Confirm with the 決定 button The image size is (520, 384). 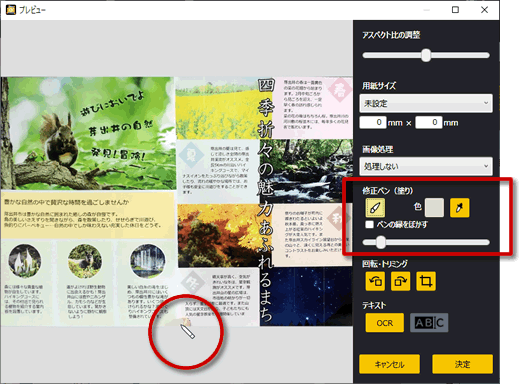462,364
